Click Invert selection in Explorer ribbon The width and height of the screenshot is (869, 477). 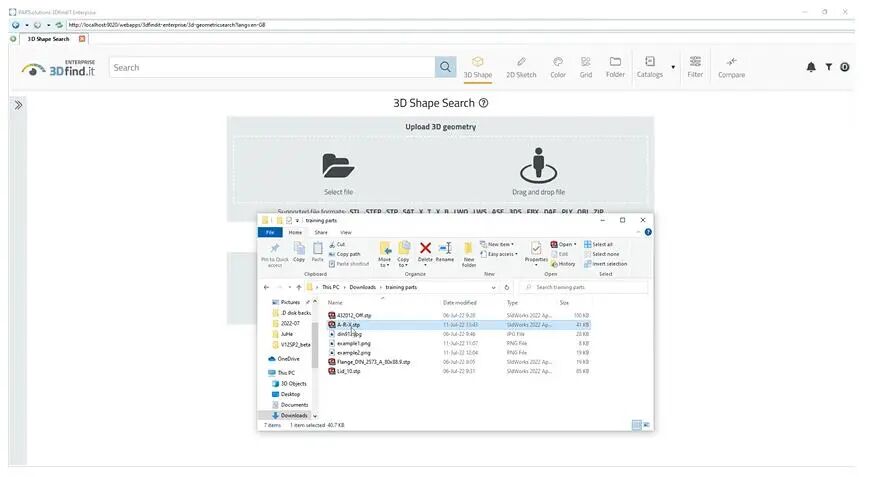606,264
